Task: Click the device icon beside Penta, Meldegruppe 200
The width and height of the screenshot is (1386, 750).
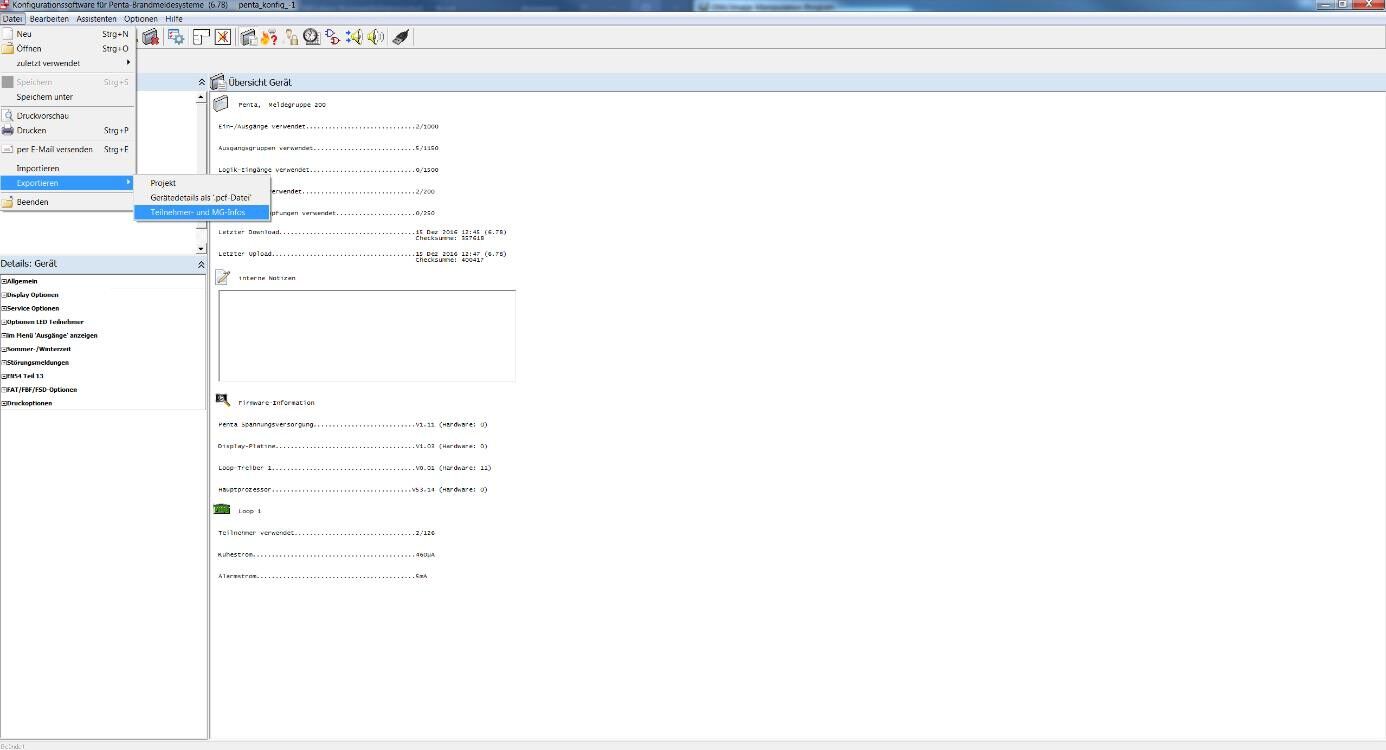Action: 221,103
